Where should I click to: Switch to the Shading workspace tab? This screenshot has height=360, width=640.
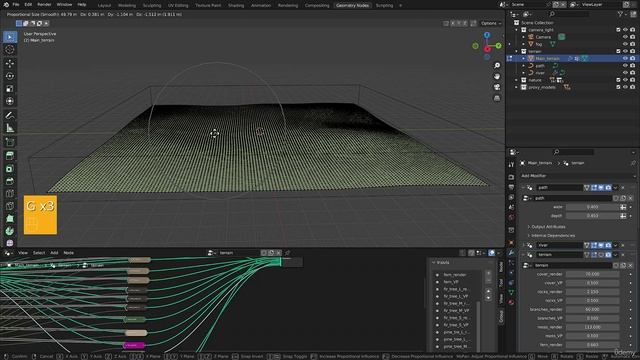236,5
